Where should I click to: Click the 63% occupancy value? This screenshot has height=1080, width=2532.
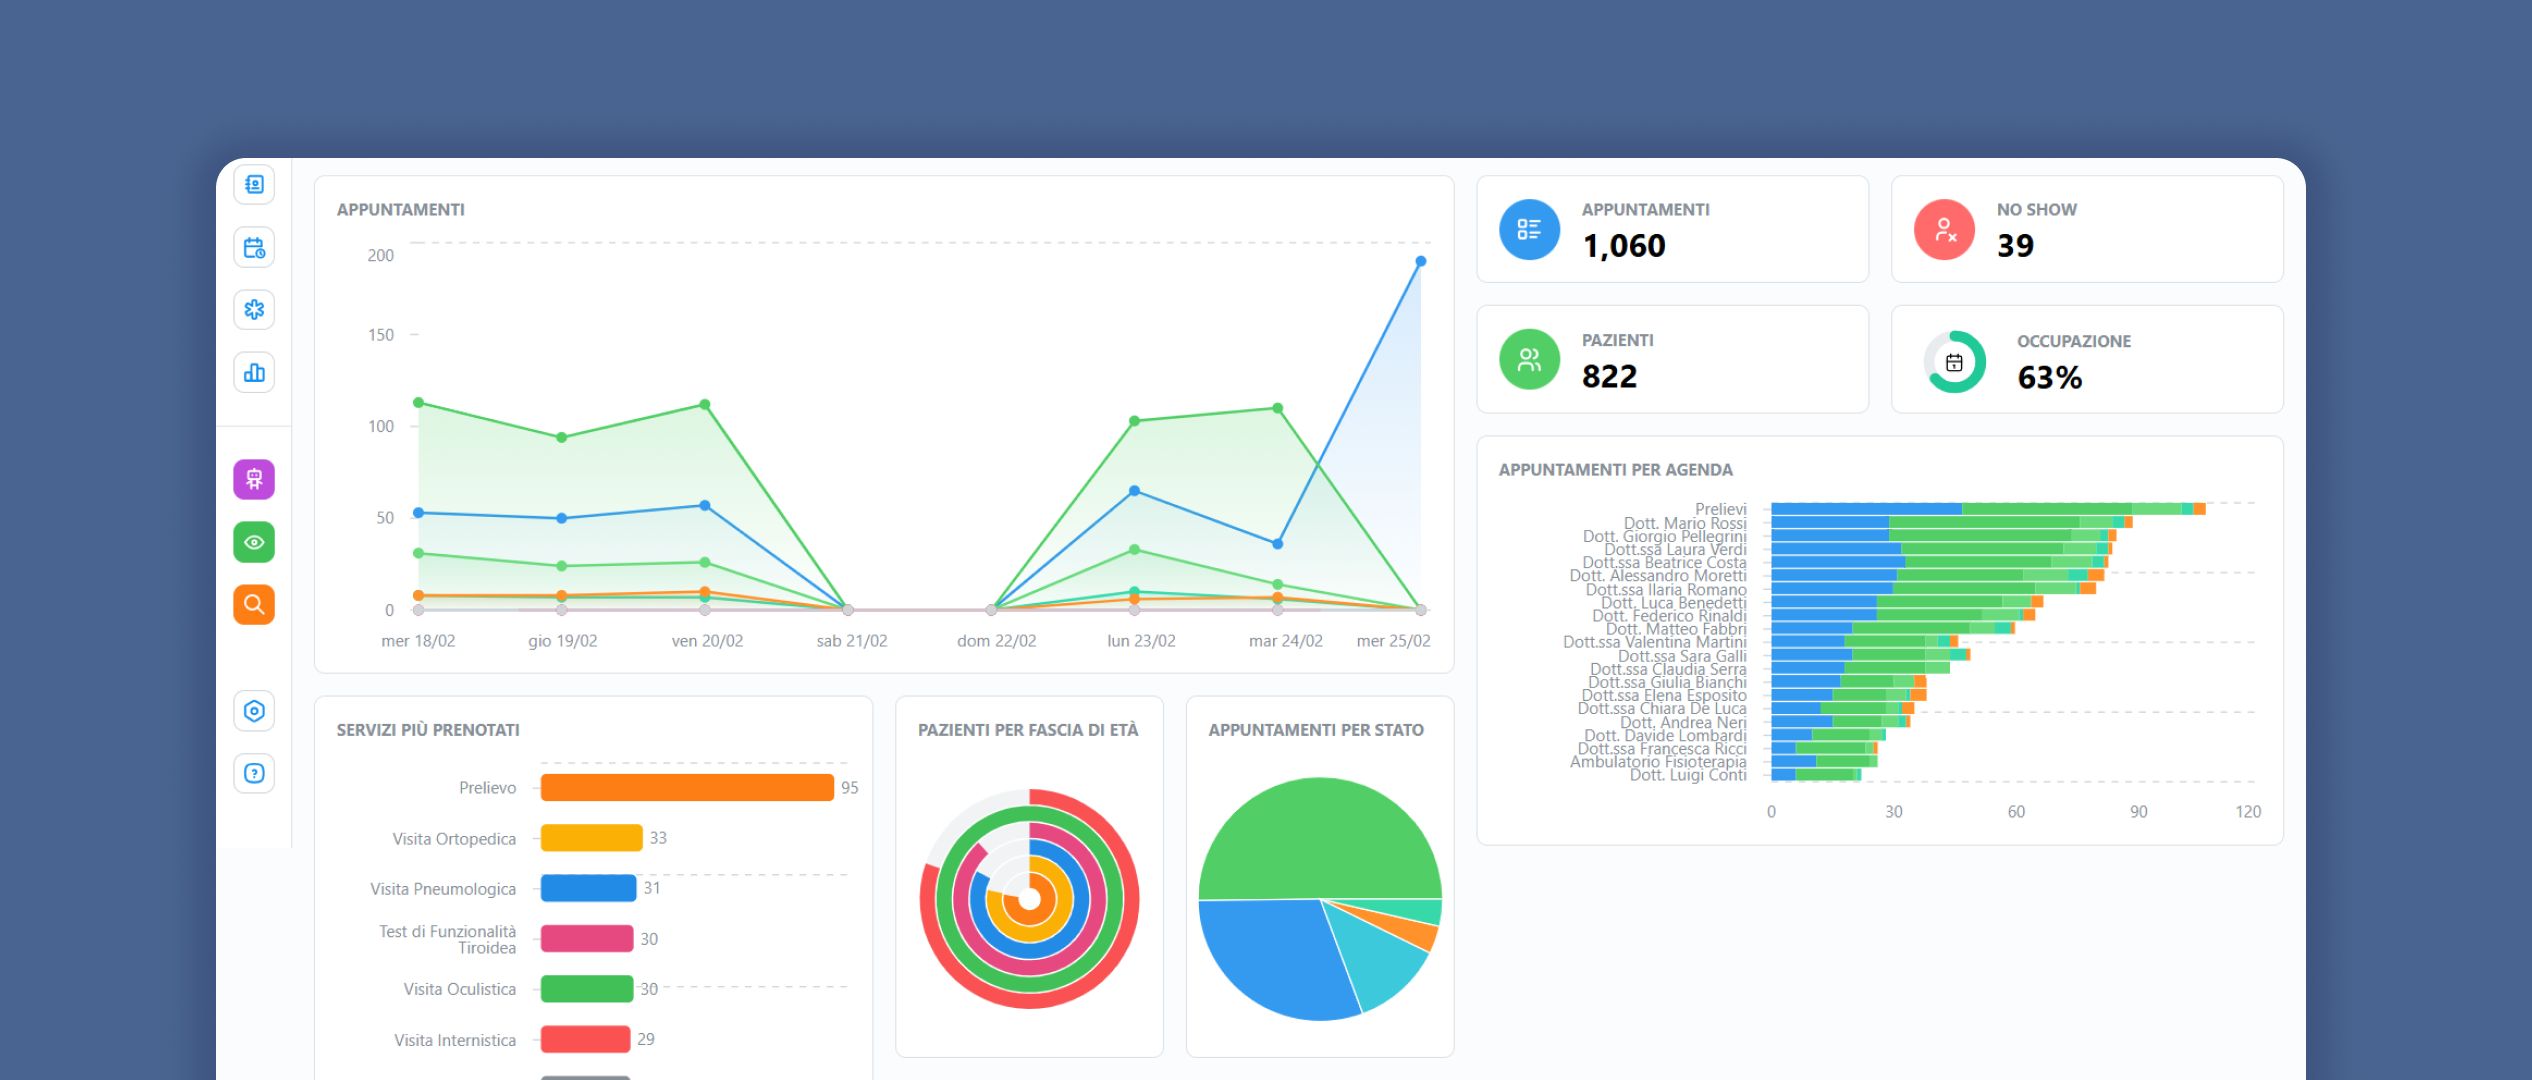(x=2049, y=378)
